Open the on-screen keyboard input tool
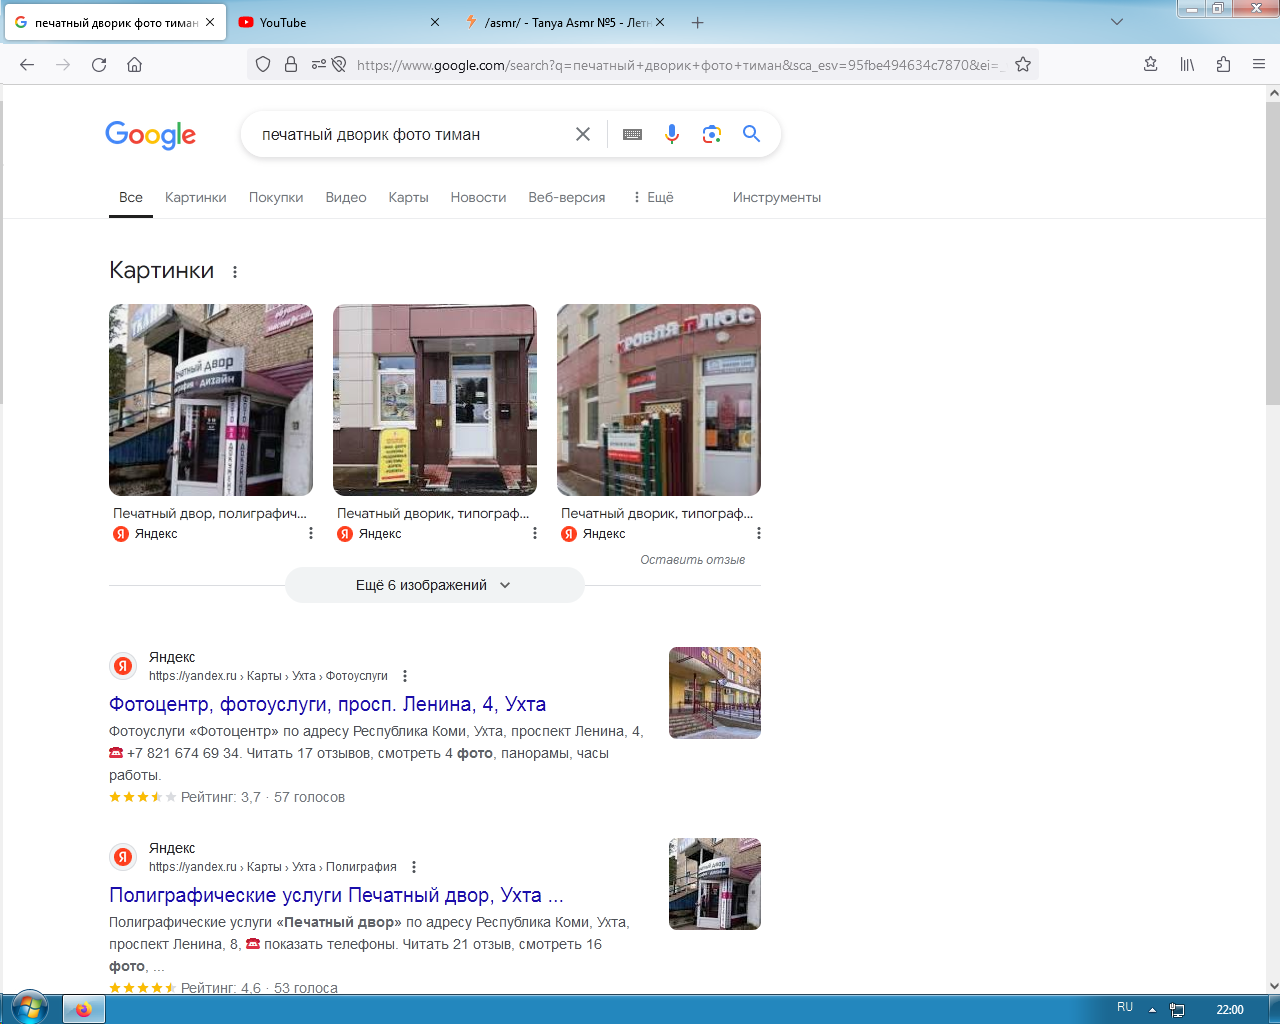This screenshot has height=1024, width=1280. click(x=632, y=134)
